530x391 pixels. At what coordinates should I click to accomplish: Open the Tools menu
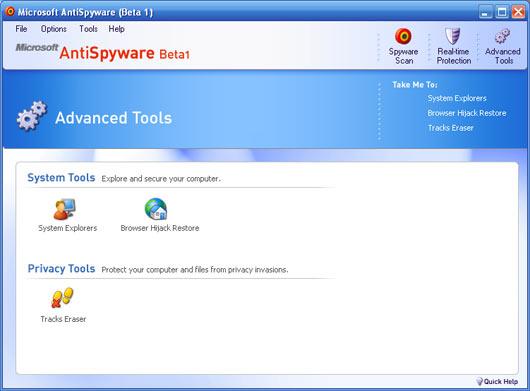[88, 29]
